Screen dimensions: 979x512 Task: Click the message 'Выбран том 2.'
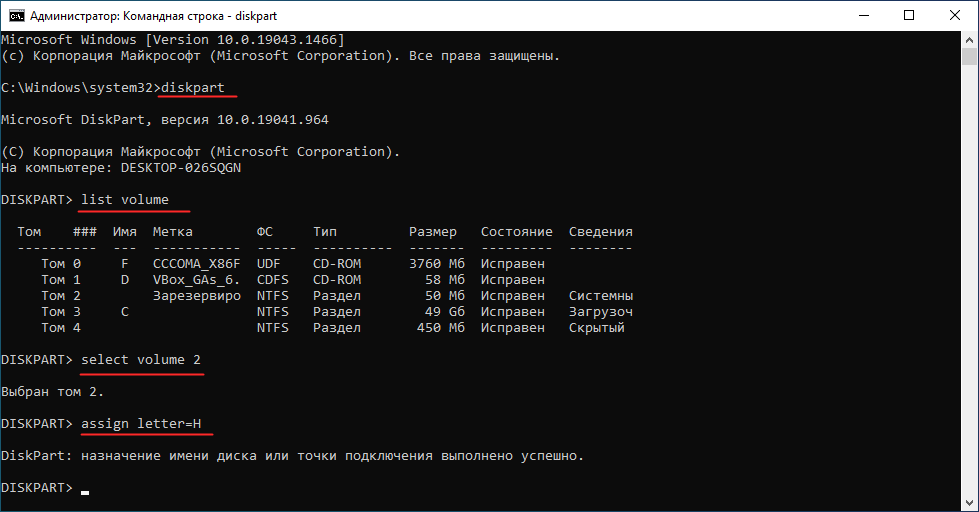[52, 391]
